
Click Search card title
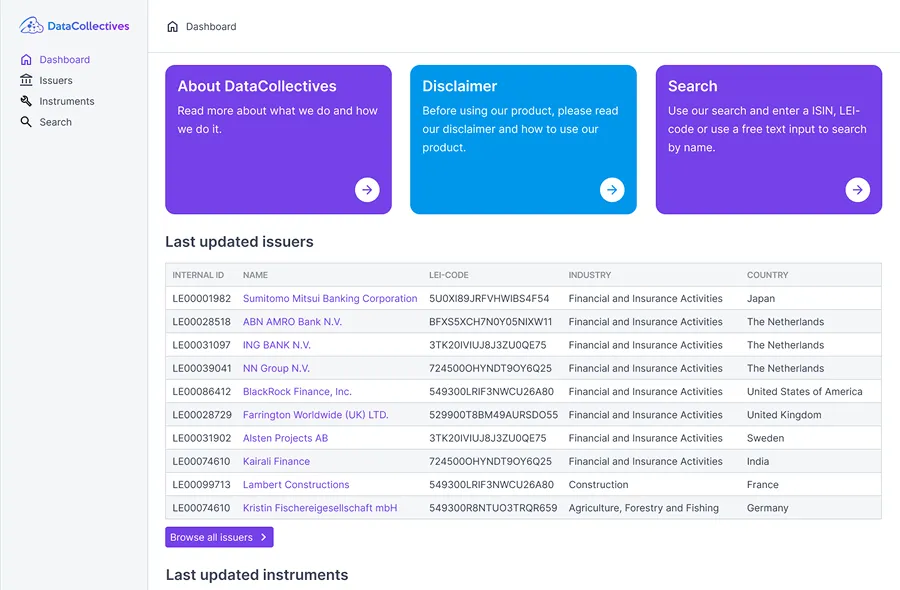[x=693, y=86]
